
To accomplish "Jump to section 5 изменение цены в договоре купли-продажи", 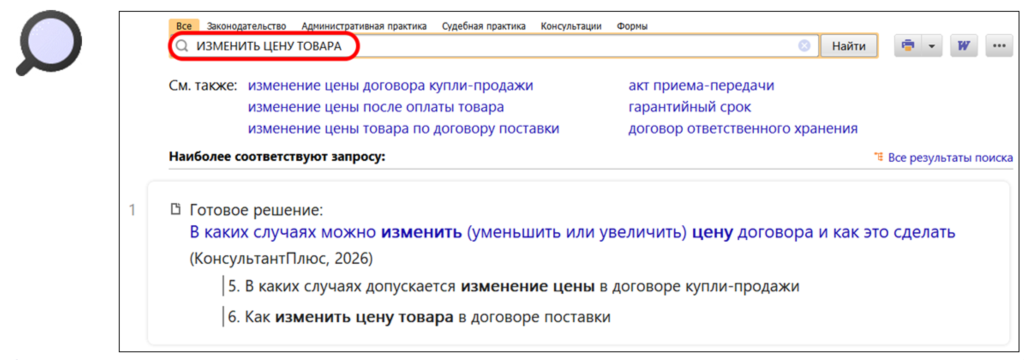I will tap(514, 287).
